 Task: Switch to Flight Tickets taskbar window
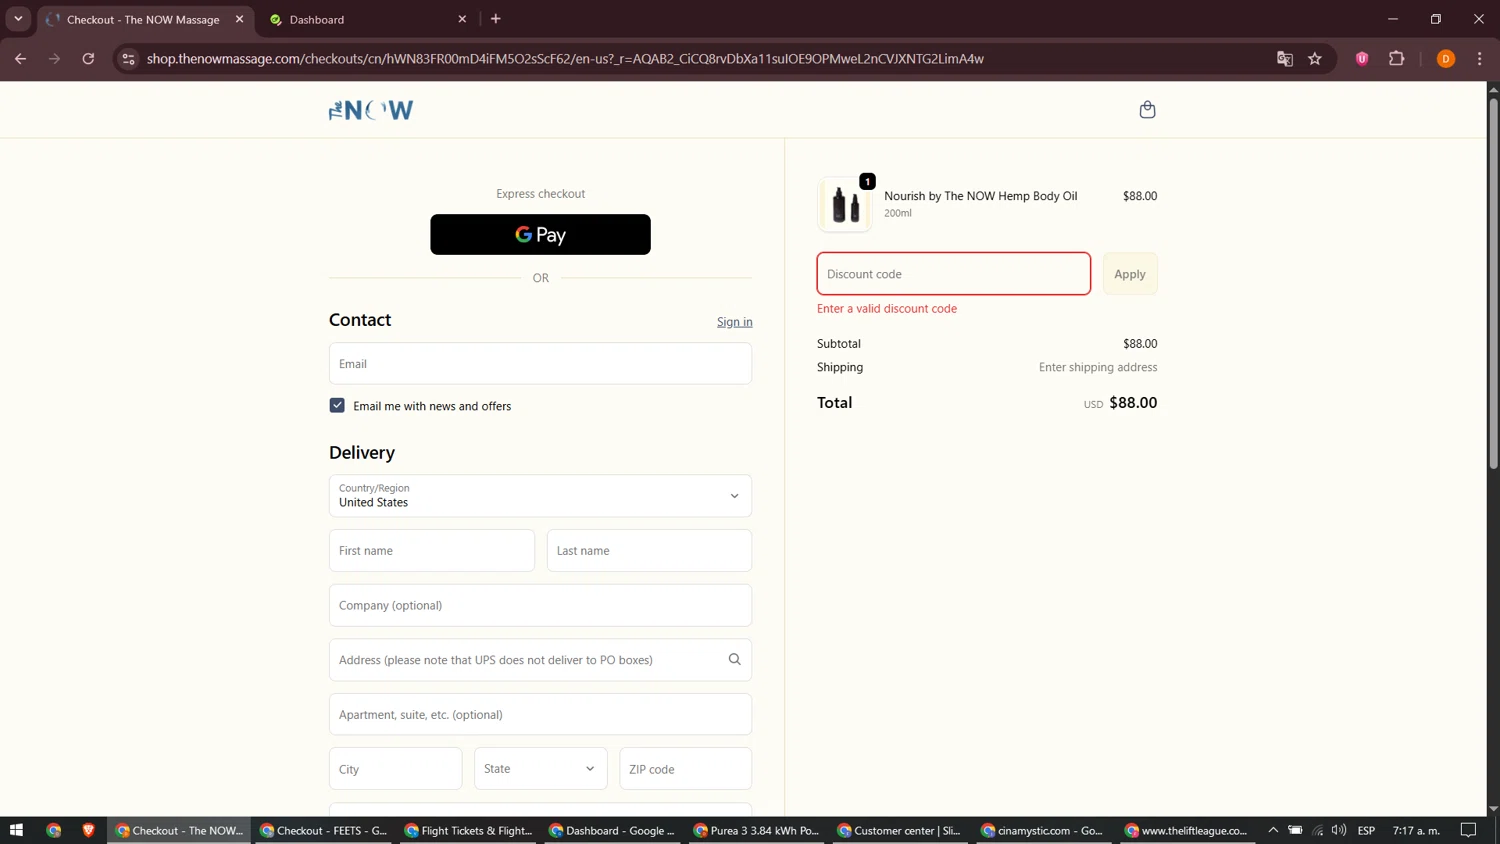pyautogui.click(x=468, y=830)
